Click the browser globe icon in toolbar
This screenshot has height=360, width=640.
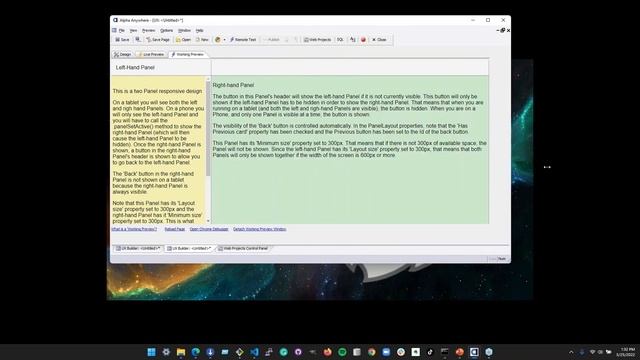(x=218, y=40)
